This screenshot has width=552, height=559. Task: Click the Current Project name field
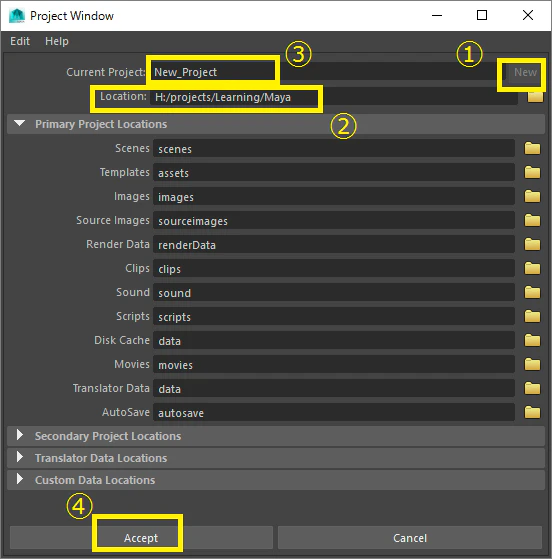pyautogui.click(x=326, y=72)
